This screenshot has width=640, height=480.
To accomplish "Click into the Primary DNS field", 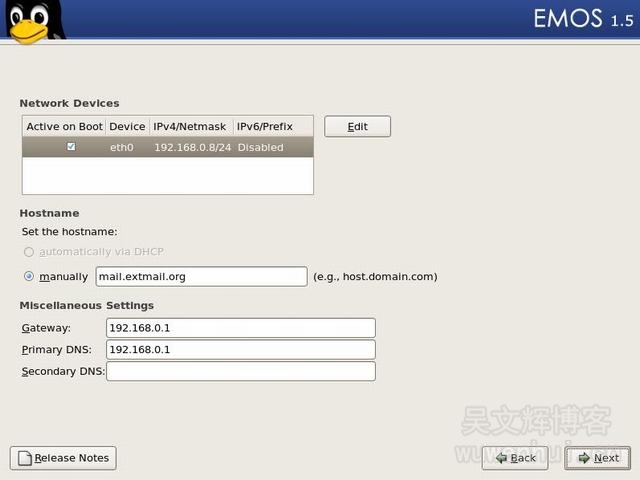I will (x=240, y=350).
